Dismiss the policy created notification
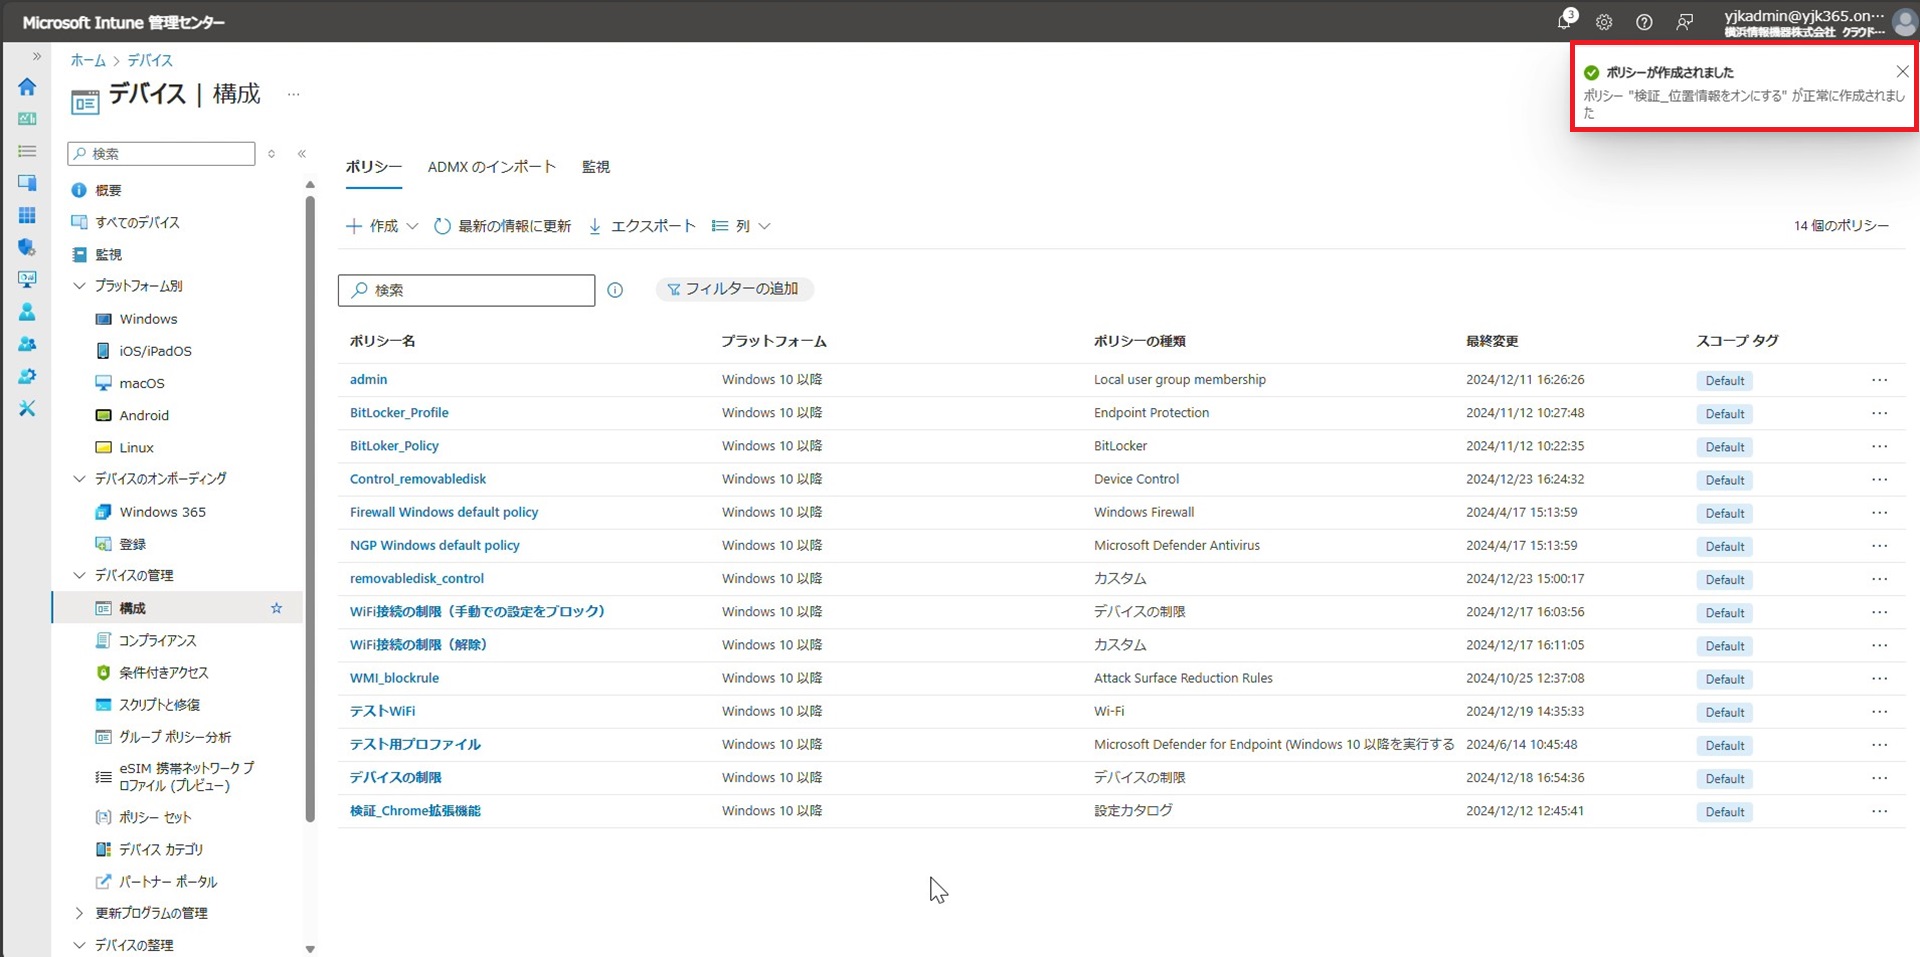This screenshot has height=957, width=1920. click(x=1902, y=71)
